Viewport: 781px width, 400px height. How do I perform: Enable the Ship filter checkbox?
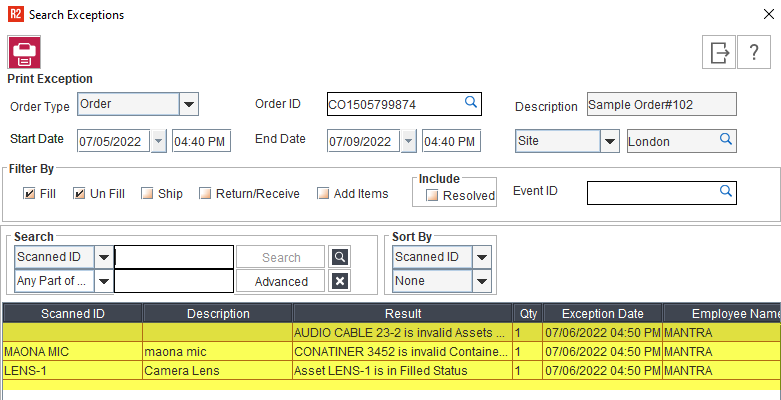click(147, 193)
